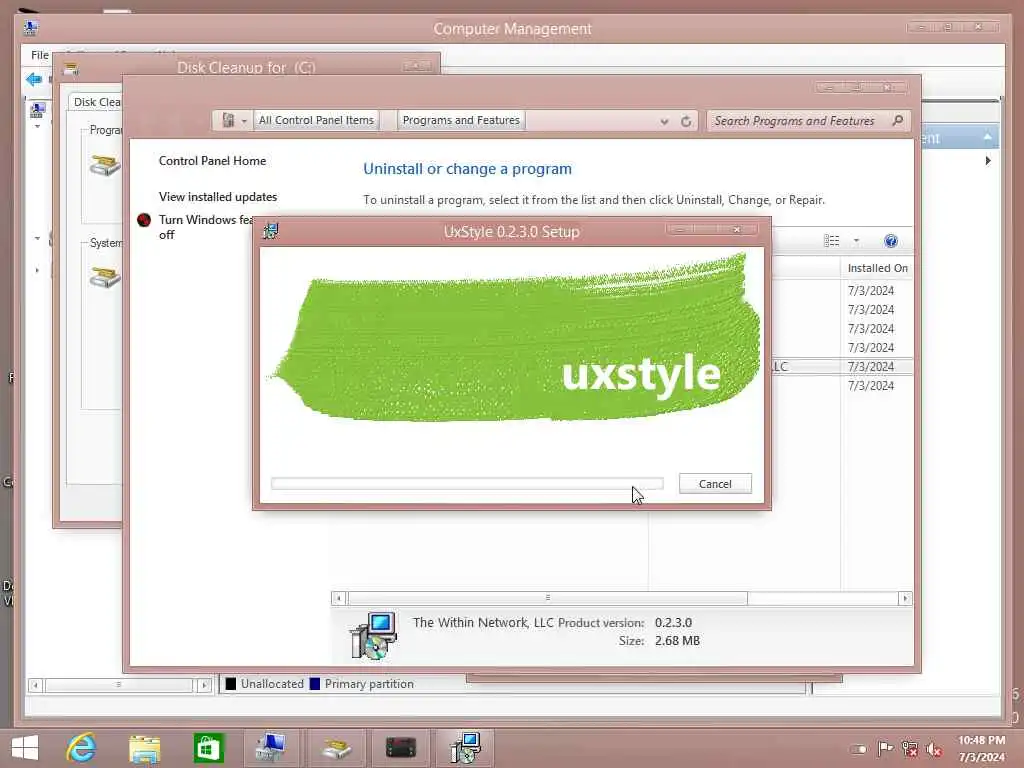Switch to UxStyle installer taskbar button

tap(465, 748)
